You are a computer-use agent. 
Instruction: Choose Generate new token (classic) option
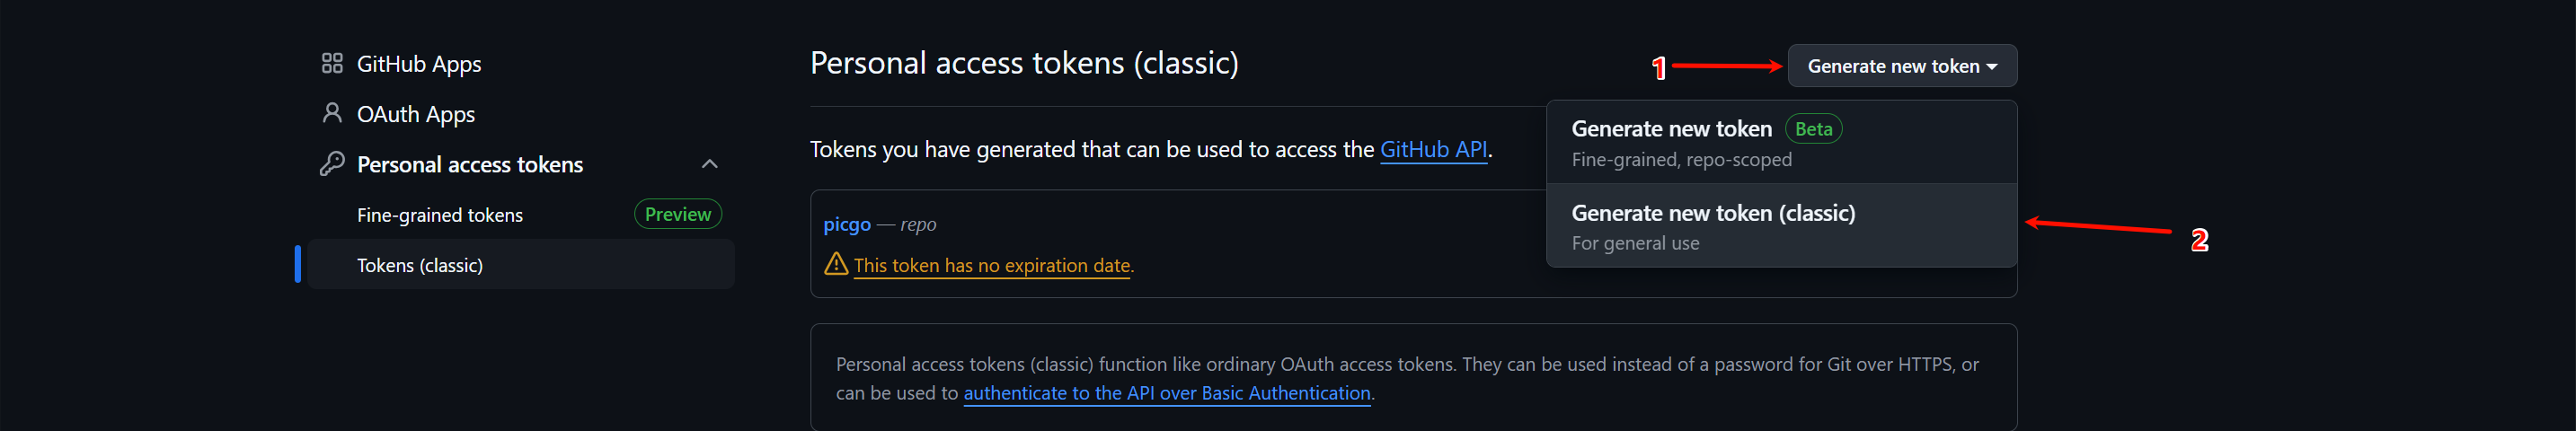[x=1712, y=226]
